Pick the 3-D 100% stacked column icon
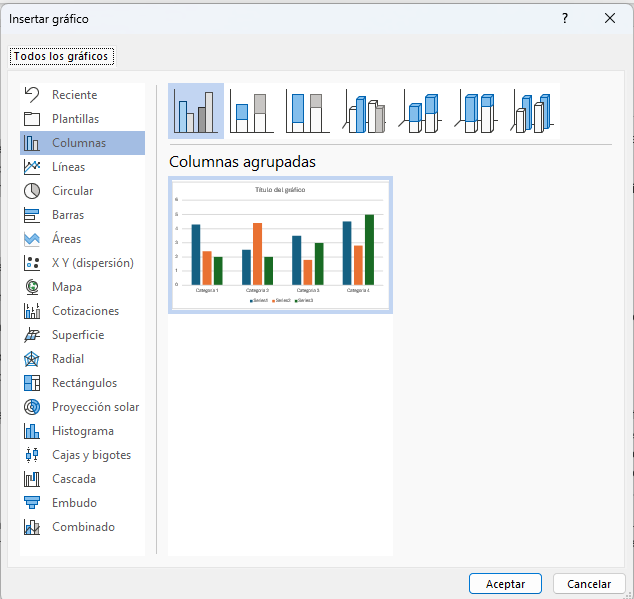 tap(476, 111)
